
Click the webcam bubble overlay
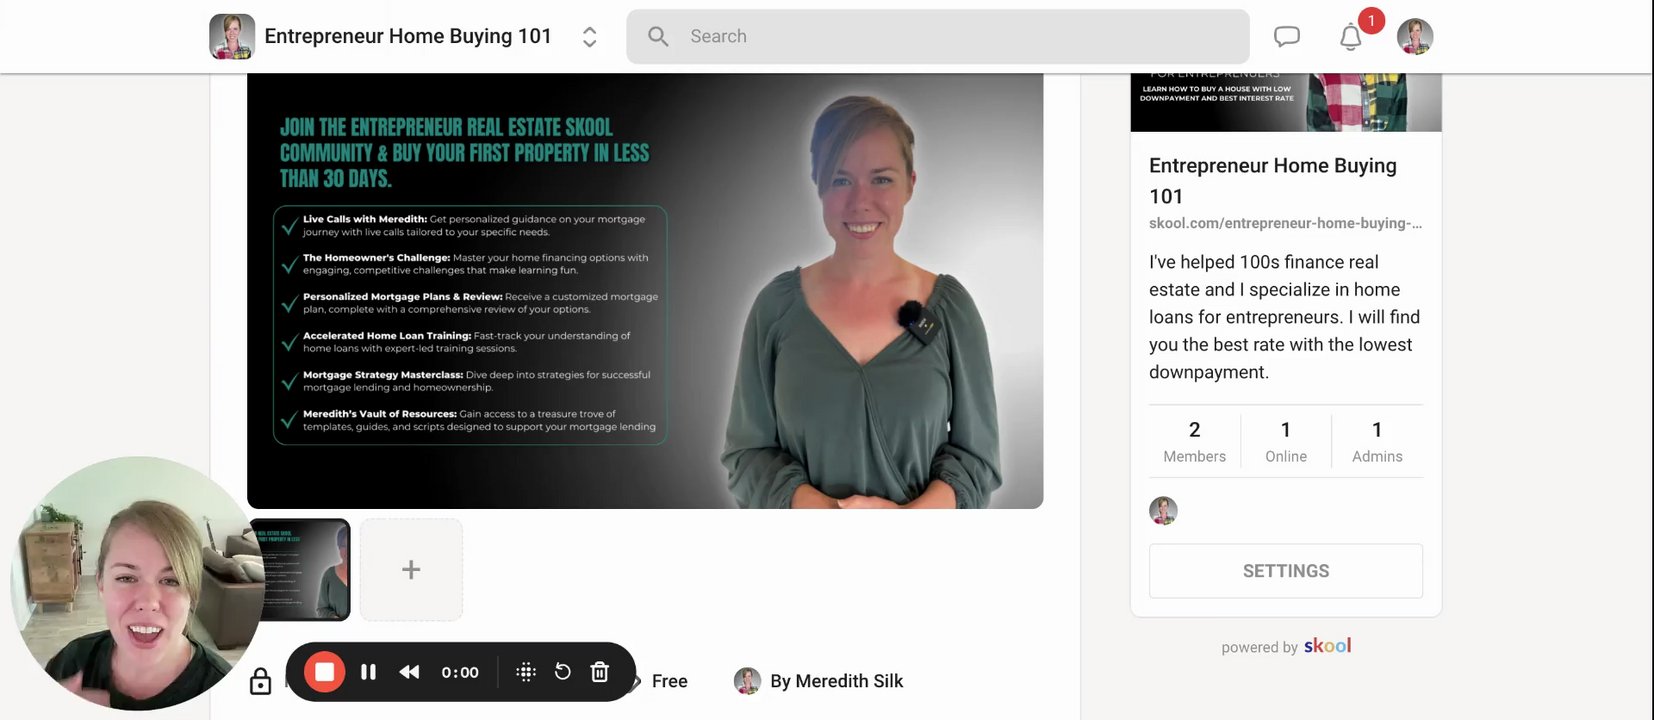(x=137, y=583)
